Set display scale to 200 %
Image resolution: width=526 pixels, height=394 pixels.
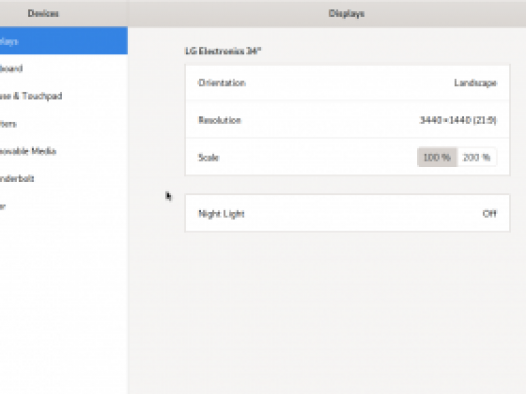[x=477, y=157]
